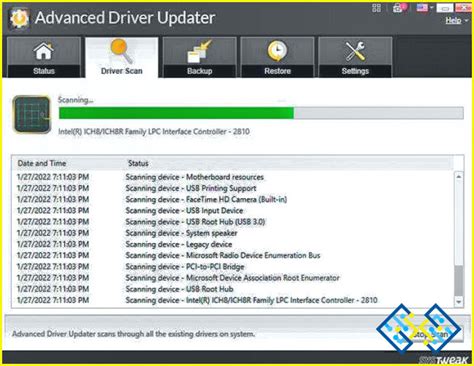This screenshot has width=474, height=366.
Task: Click the scroll down arrow of the log list
Action: (459, 302)
